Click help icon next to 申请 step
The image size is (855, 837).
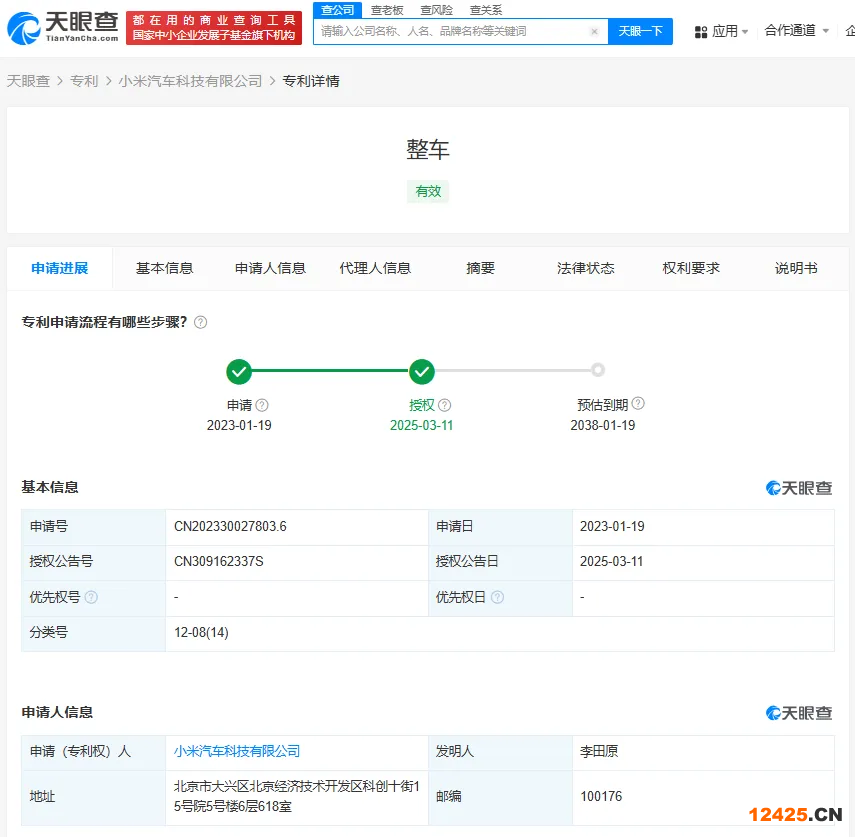coord(262,405)
